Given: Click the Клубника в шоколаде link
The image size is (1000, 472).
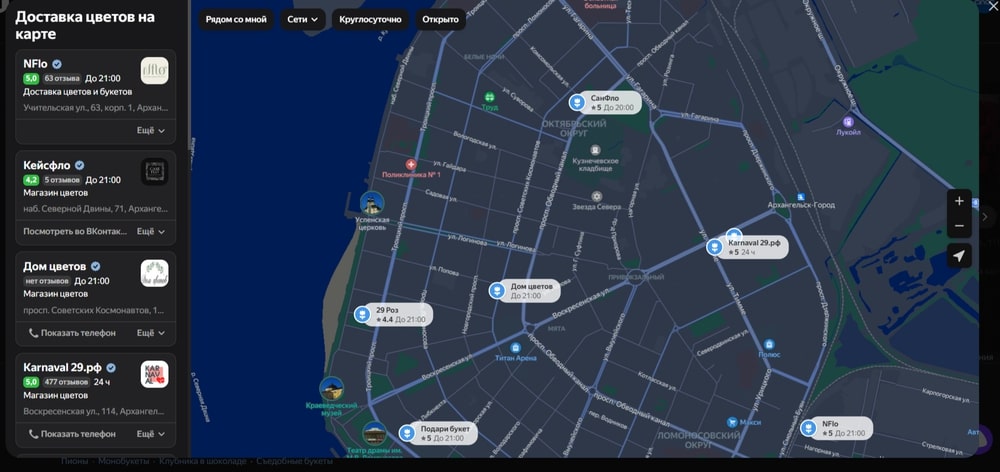Looking at the screenshot, I should pyautogui.click(x=203, y=461).
